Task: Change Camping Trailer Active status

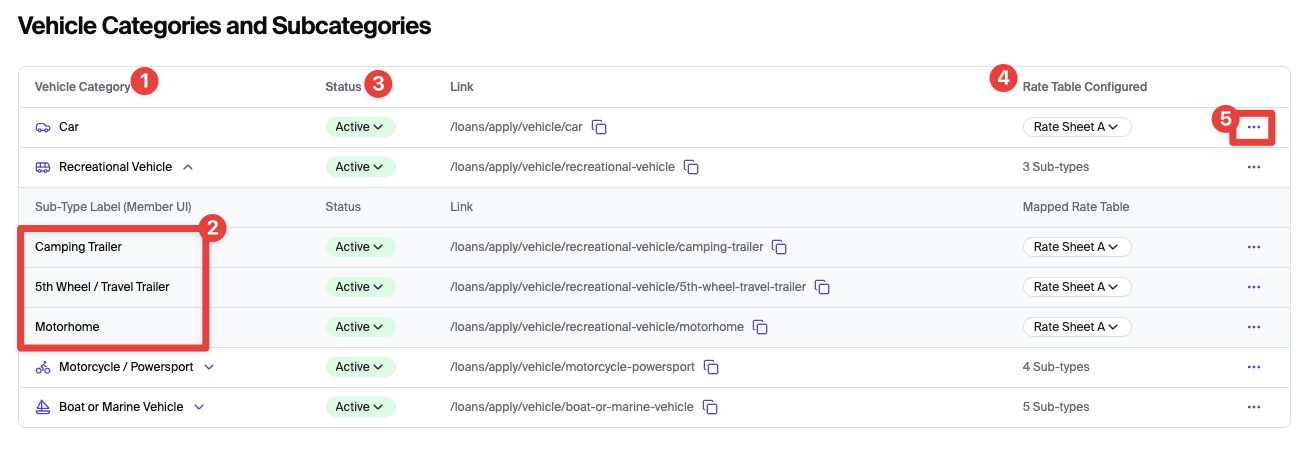Action: click(360, 247)
